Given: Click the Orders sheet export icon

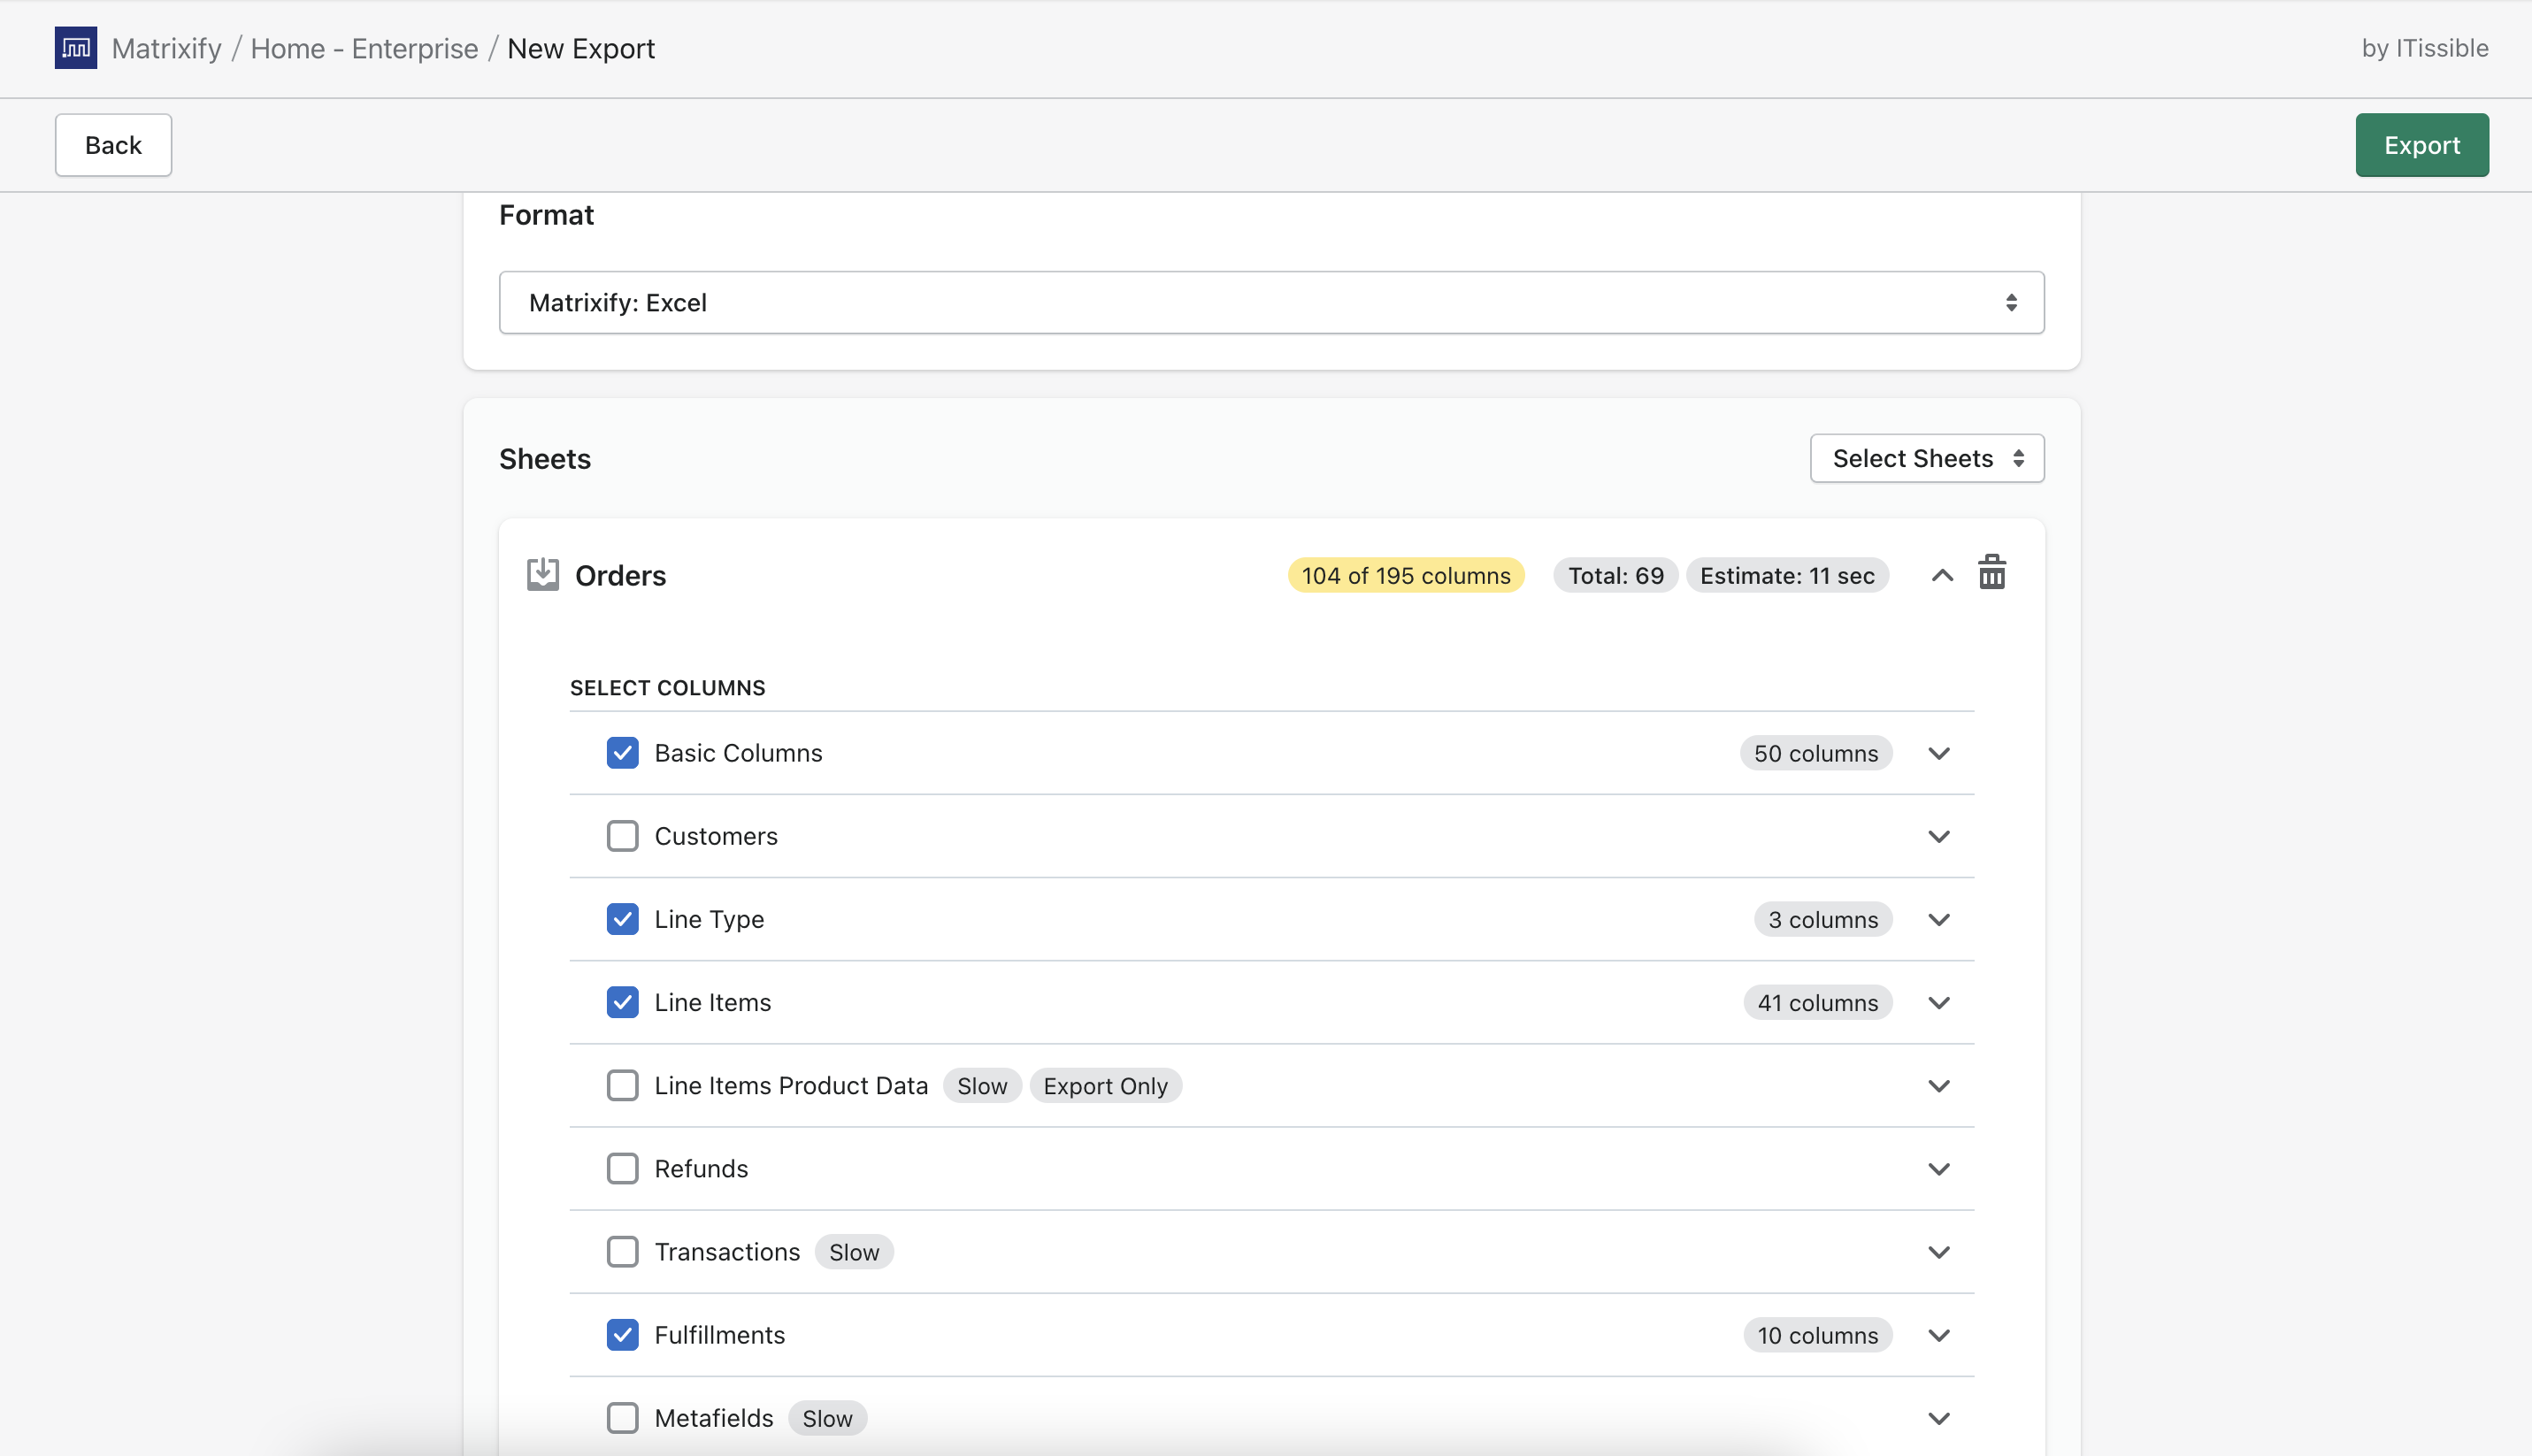Looking at the screenshot, I should (x=542, y=575).
